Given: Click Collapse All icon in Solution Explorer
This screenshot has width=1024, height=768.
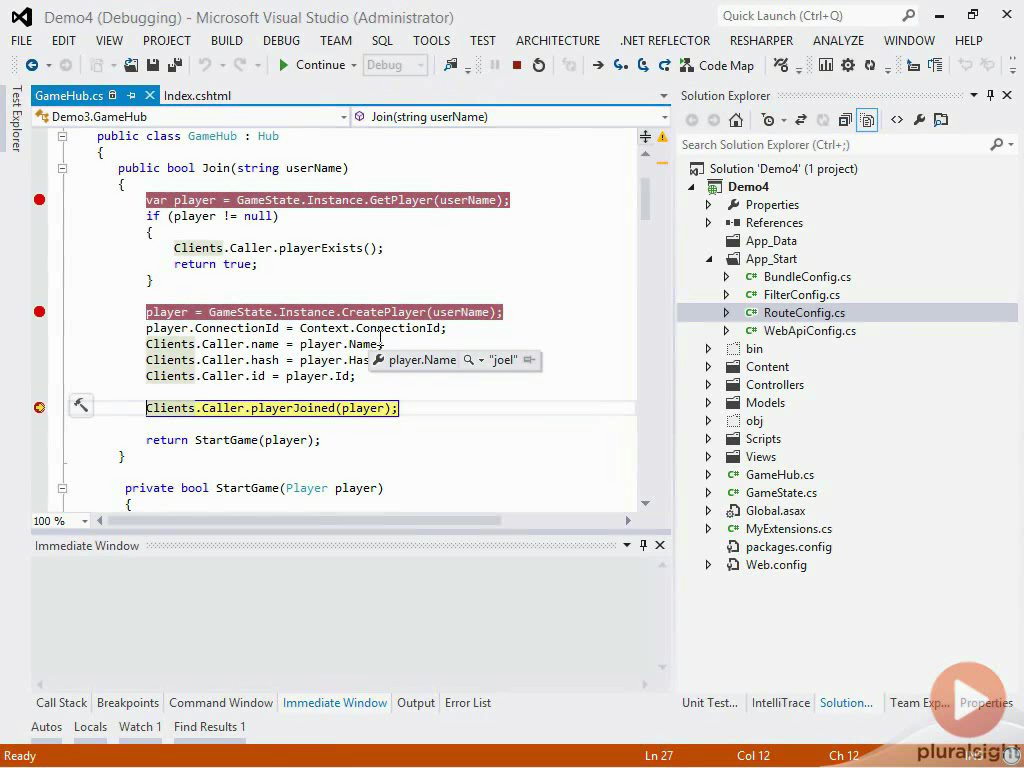Looking at the screenshot, I should pyautogui.click(x=845, y=120).
